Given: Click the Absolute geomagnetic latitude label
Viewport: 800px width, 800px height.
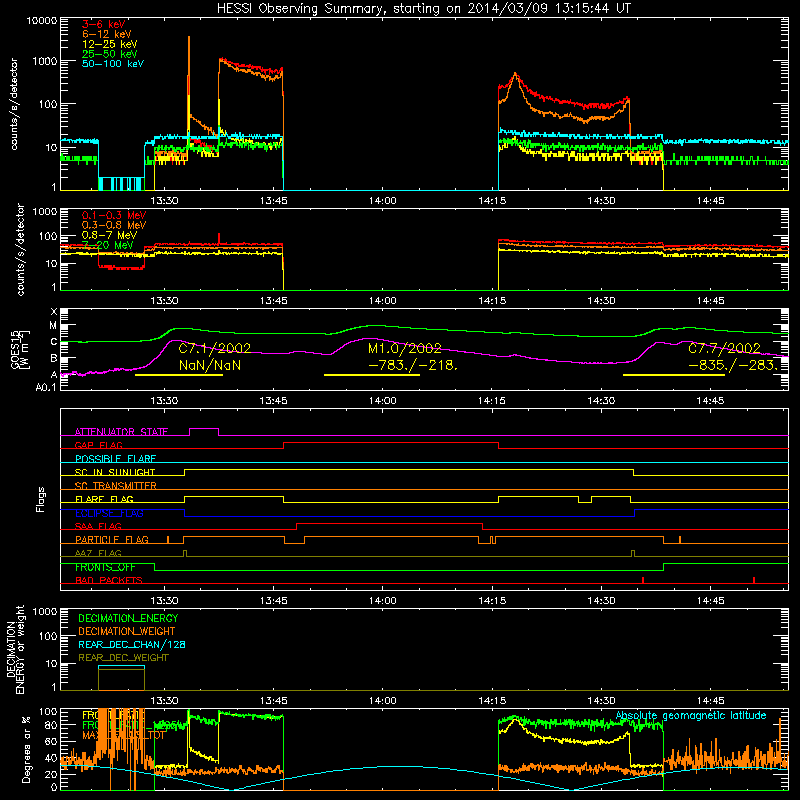Looking at the screenshot, I should (x=691, y=715).
